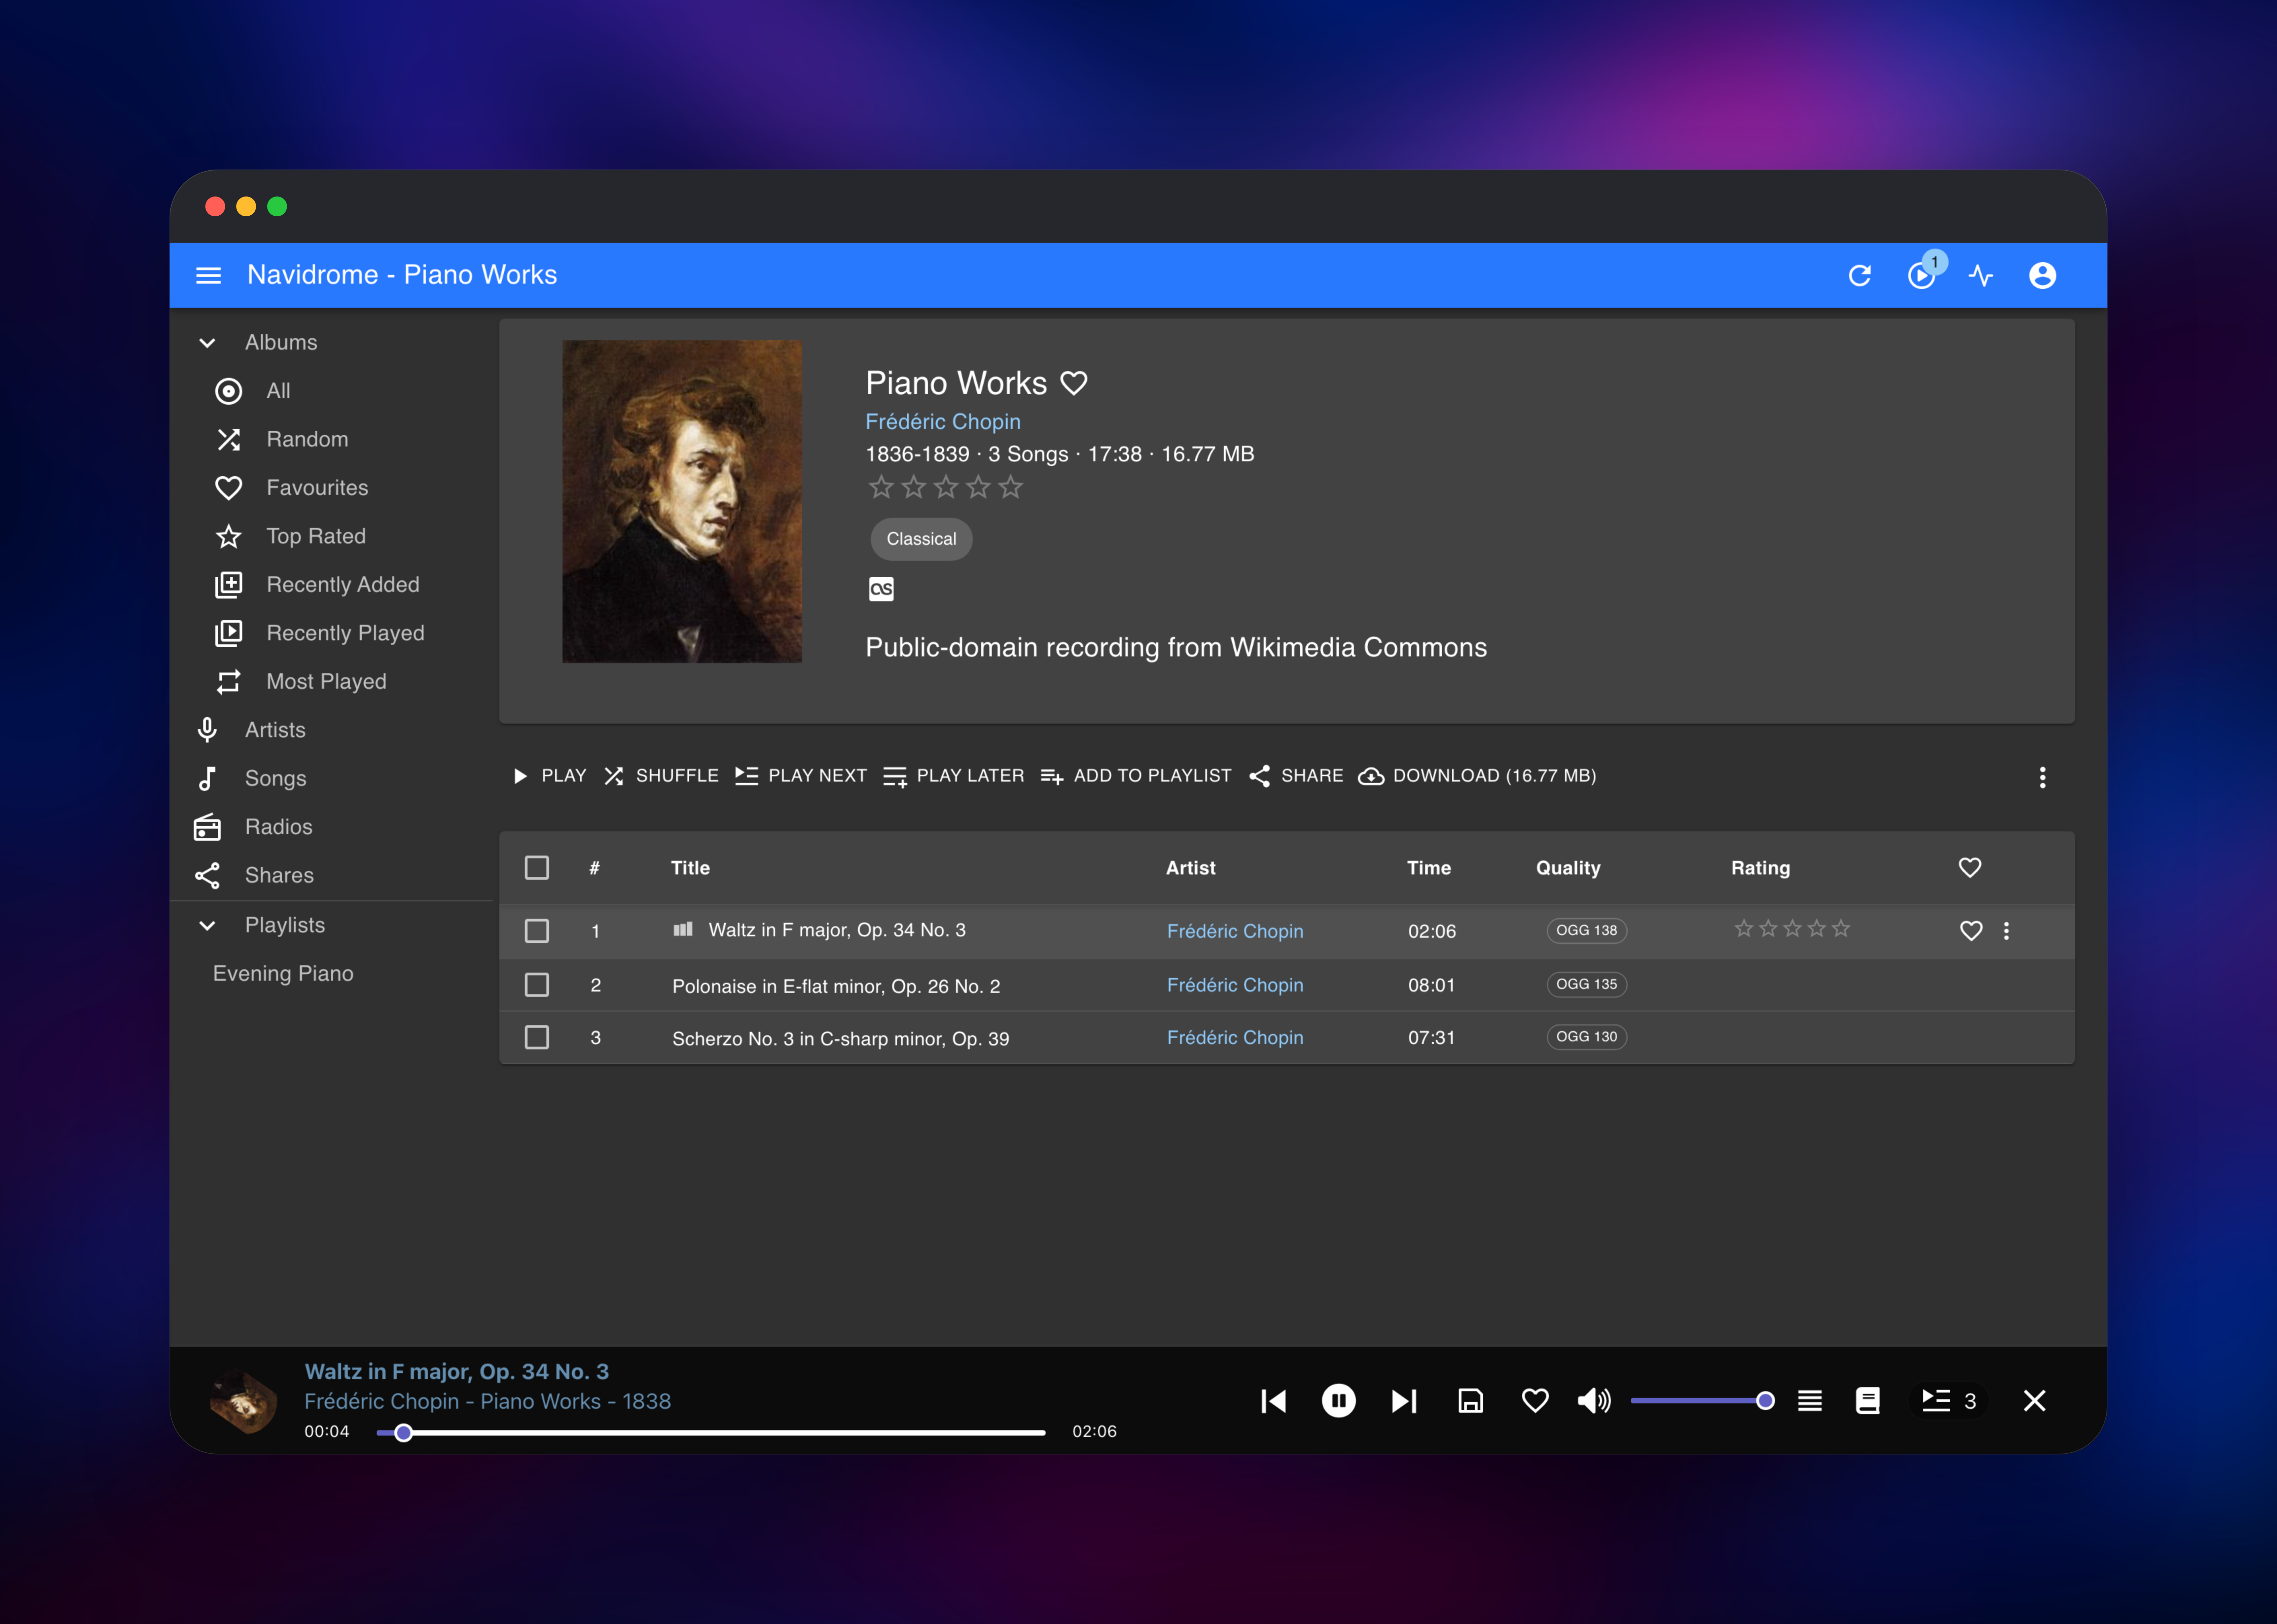The height and width of the screenshot is (1624, 2277).
Task: Click the PLAY button for the album
Action: point(549,776)
